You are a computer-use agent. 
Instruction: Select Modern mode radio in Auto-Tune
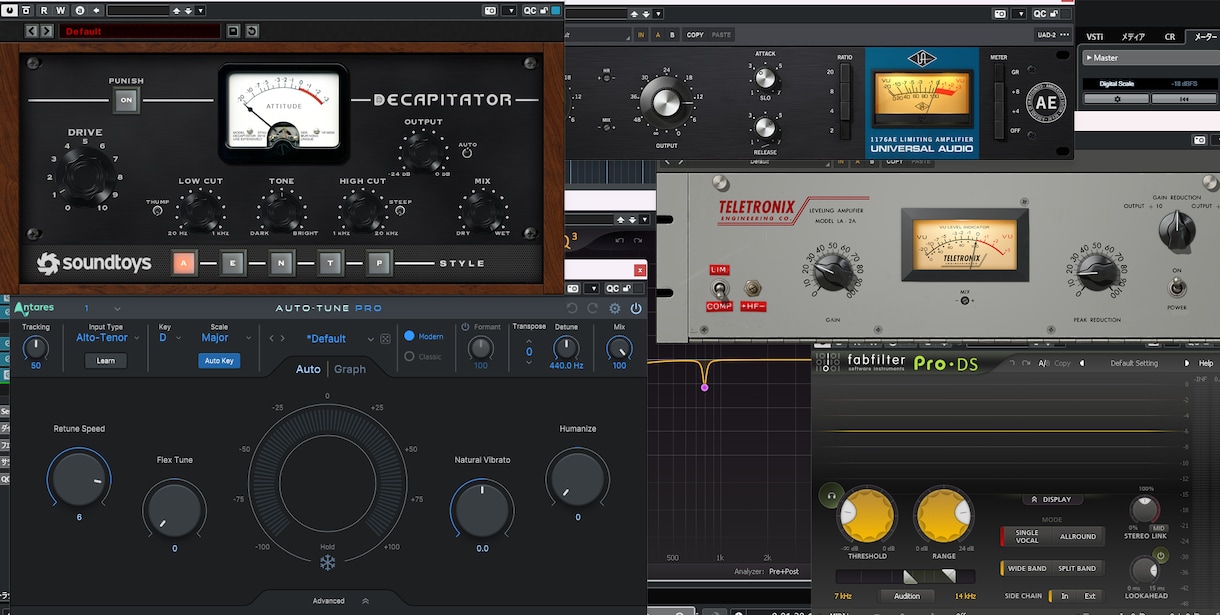pos(409,336)
